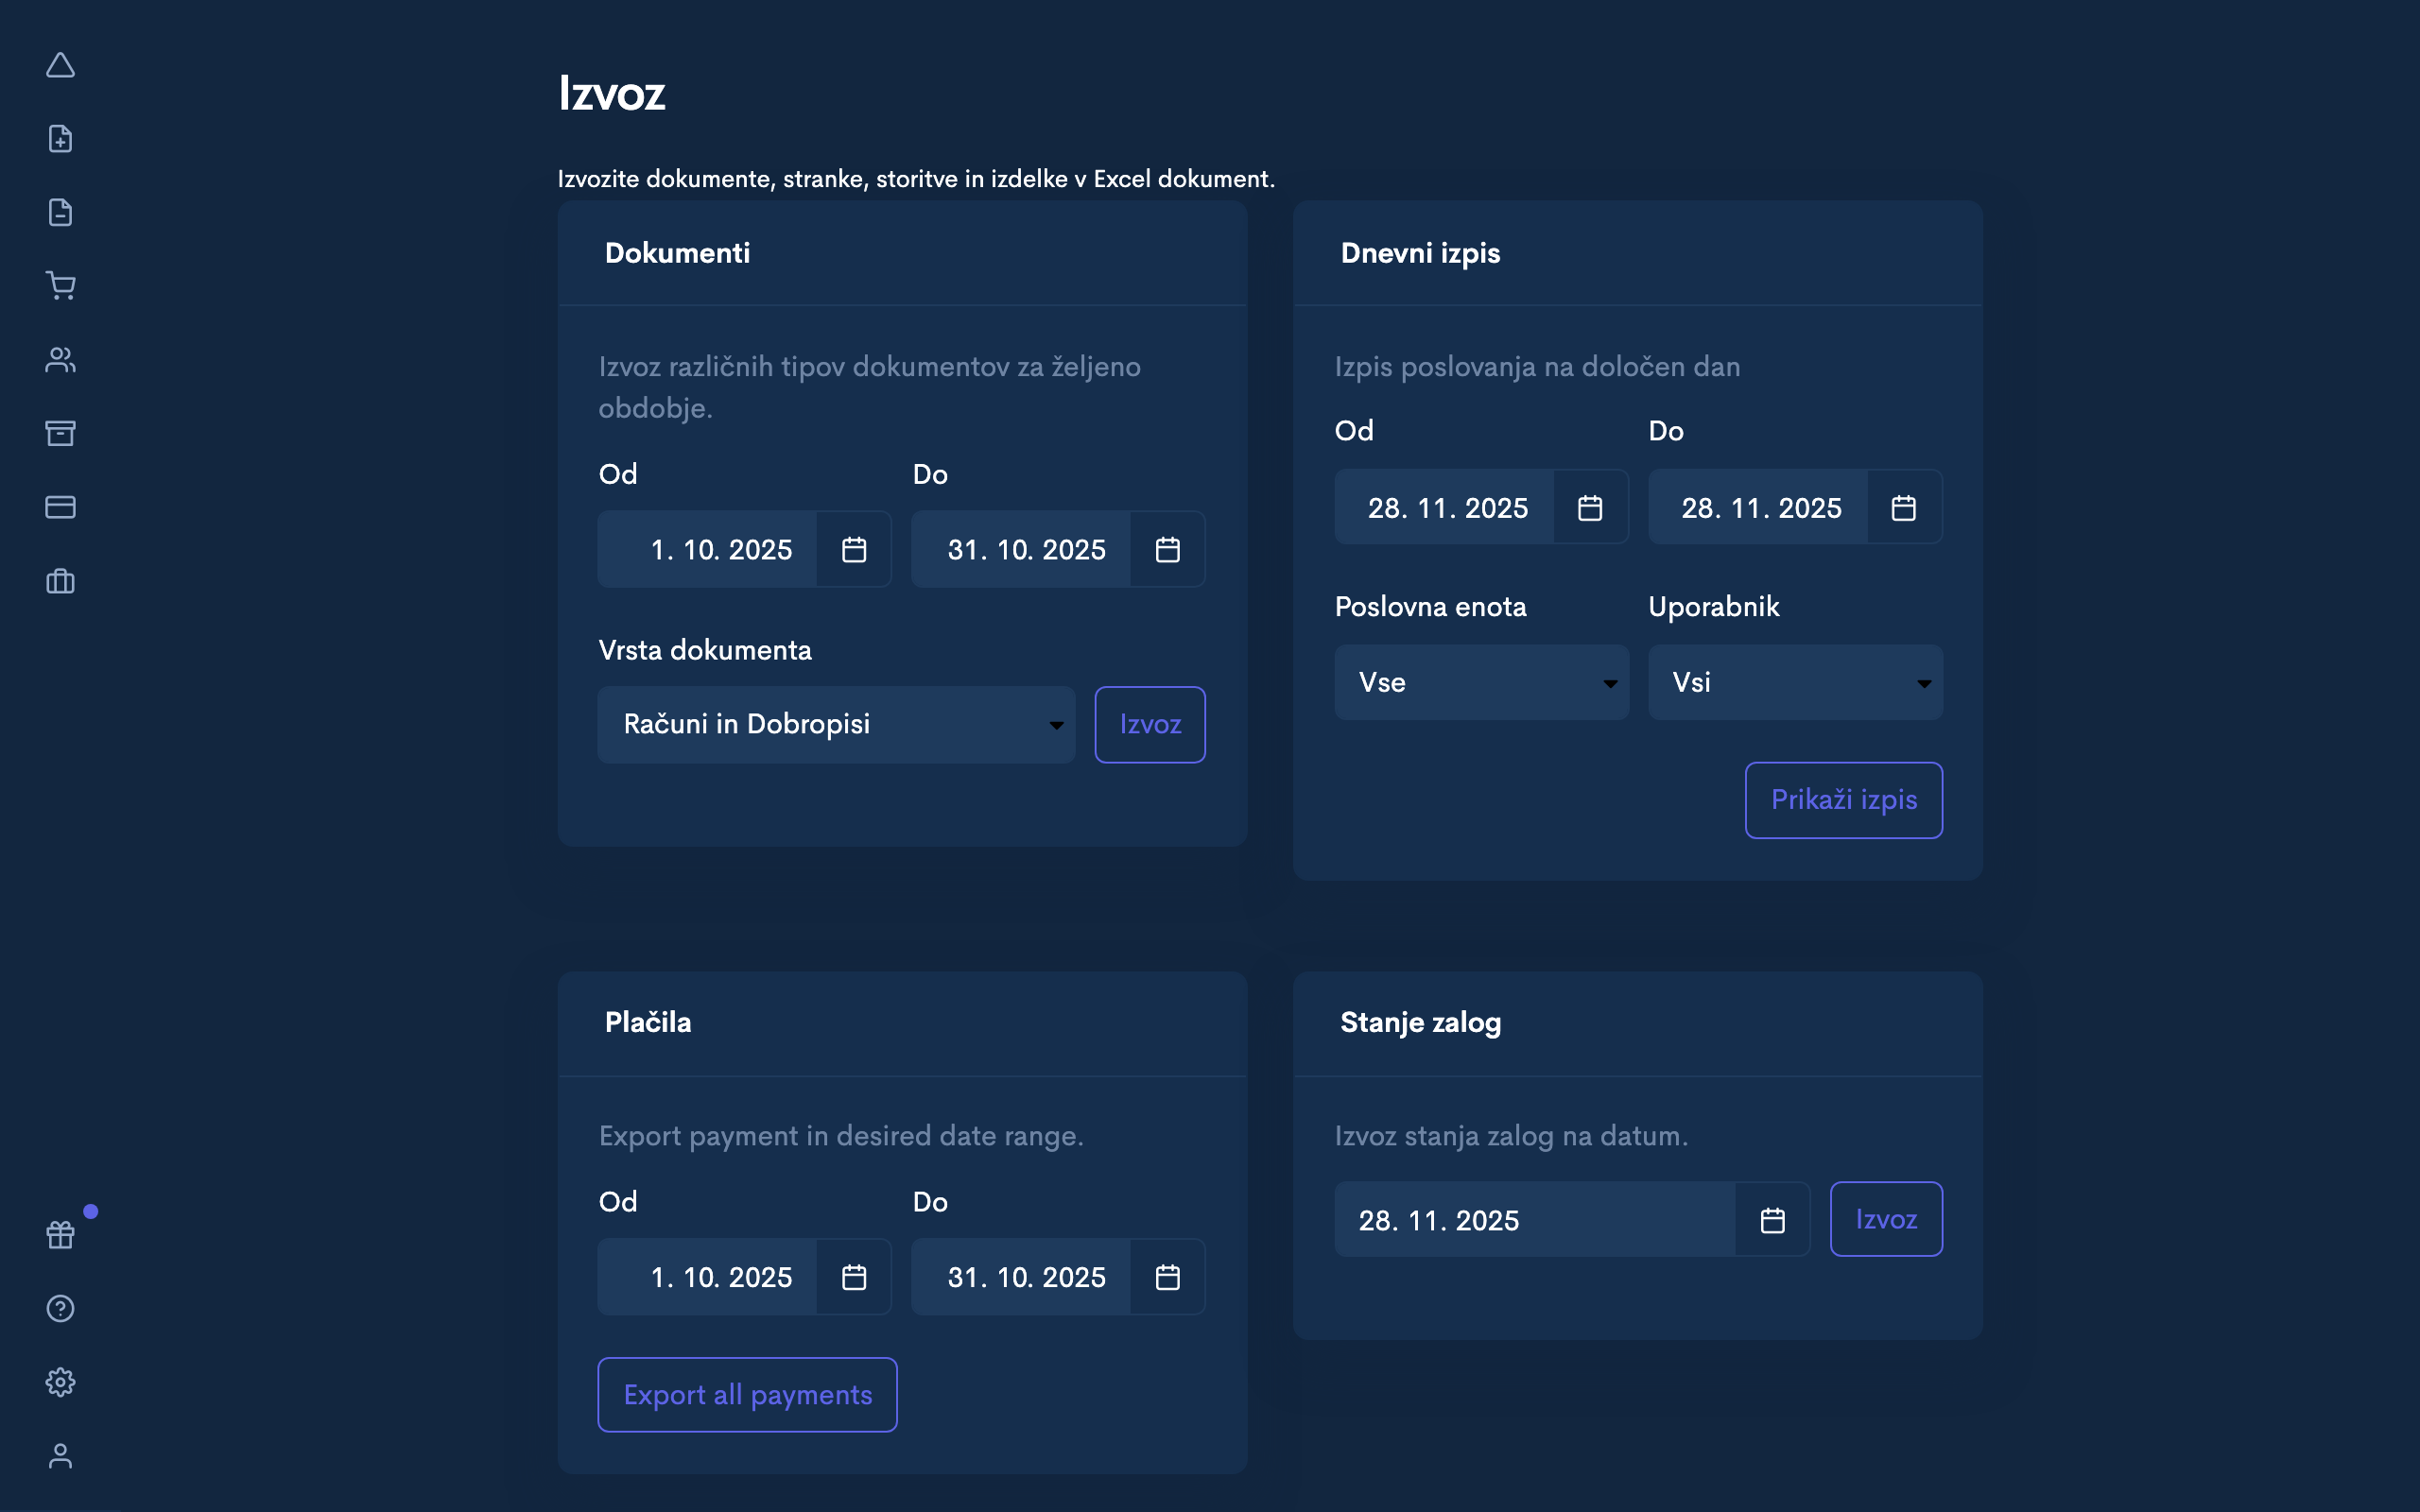Open the settings gear icon

60,1382
